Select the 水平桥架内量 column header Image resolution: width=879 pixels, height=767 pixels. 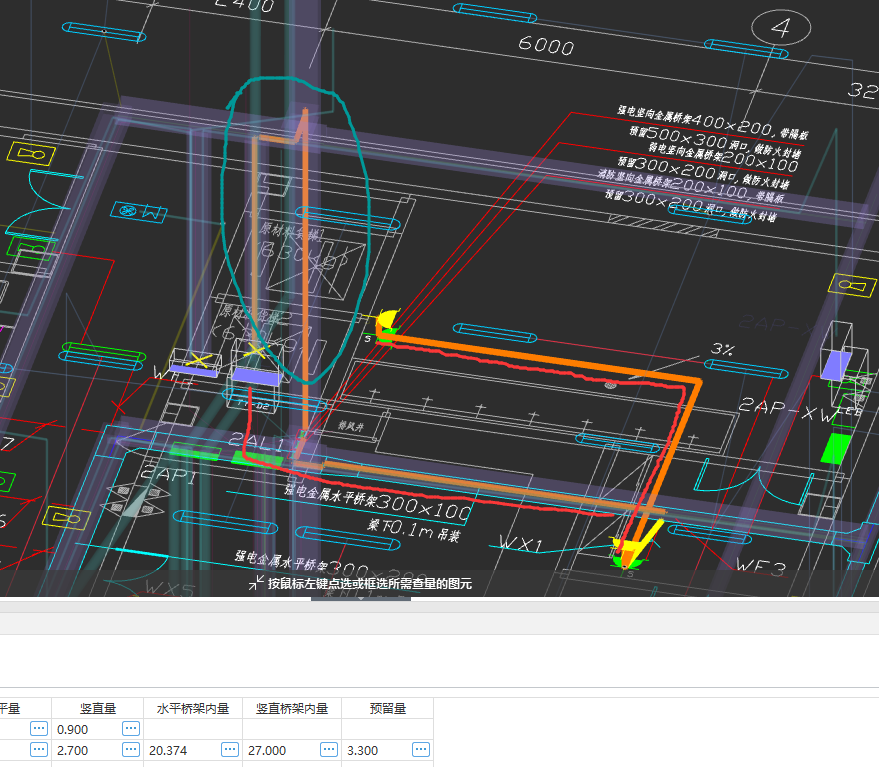click(193, 708)
